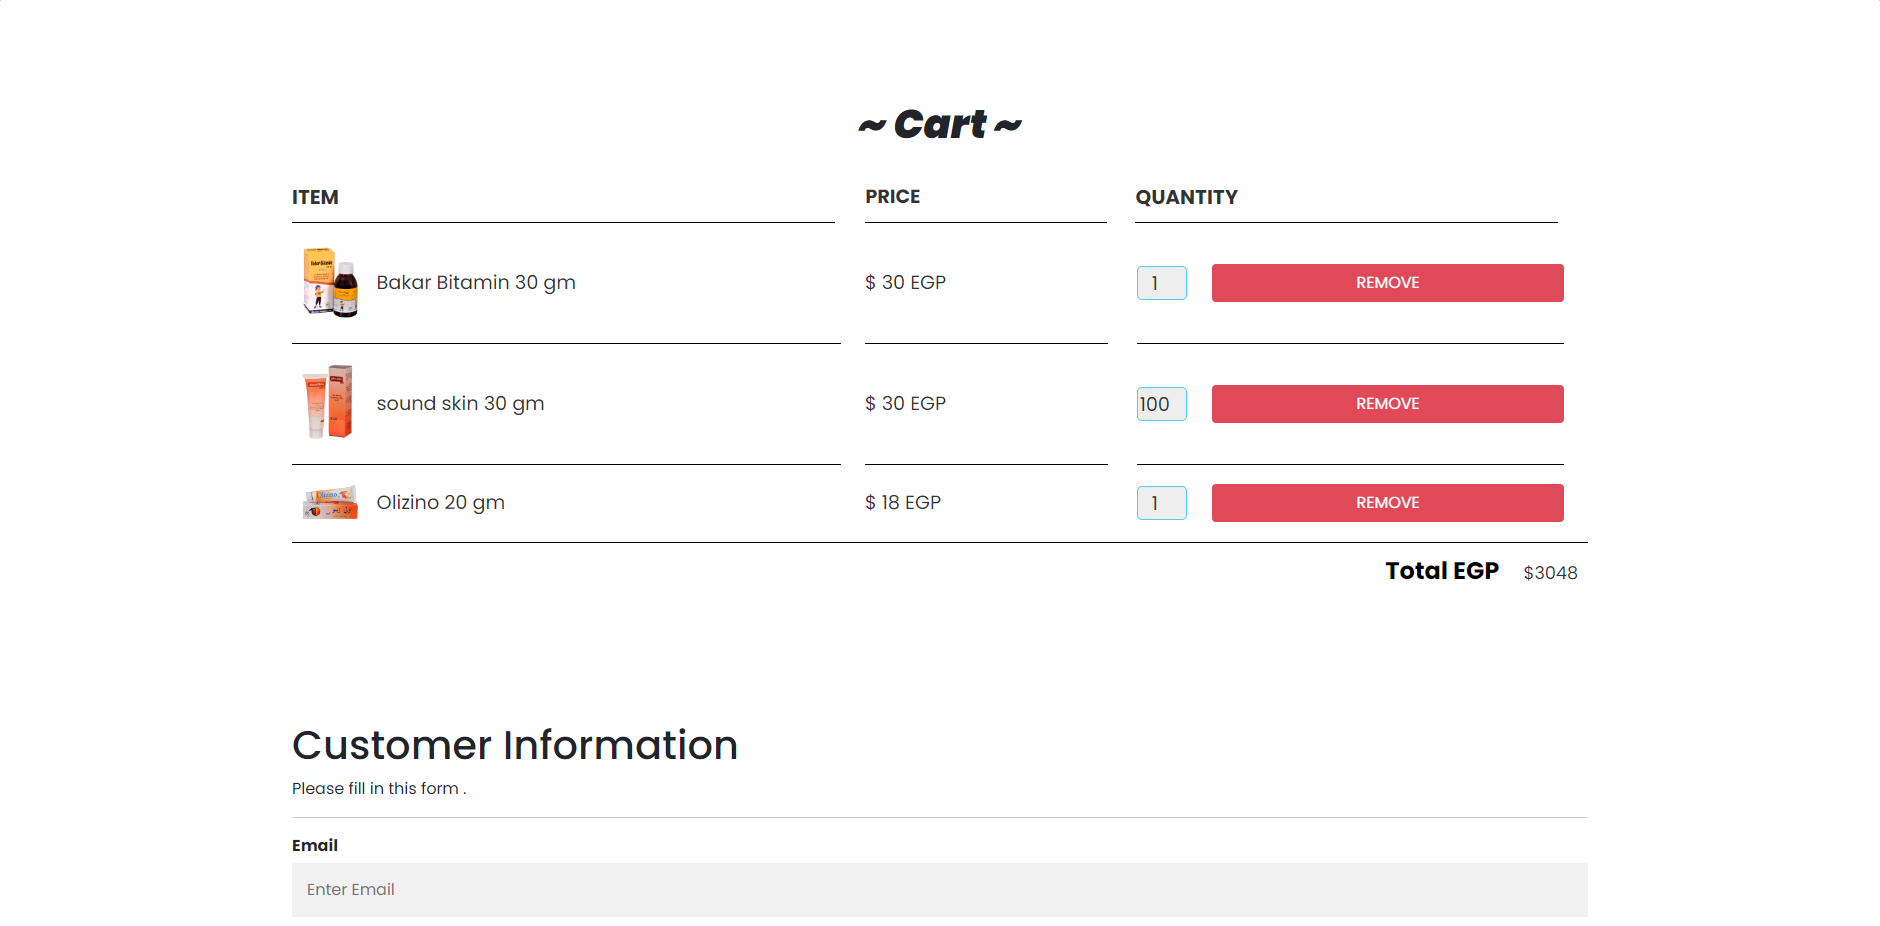Click the Bakar Bitamin product thumbnail

coord(330,283)
